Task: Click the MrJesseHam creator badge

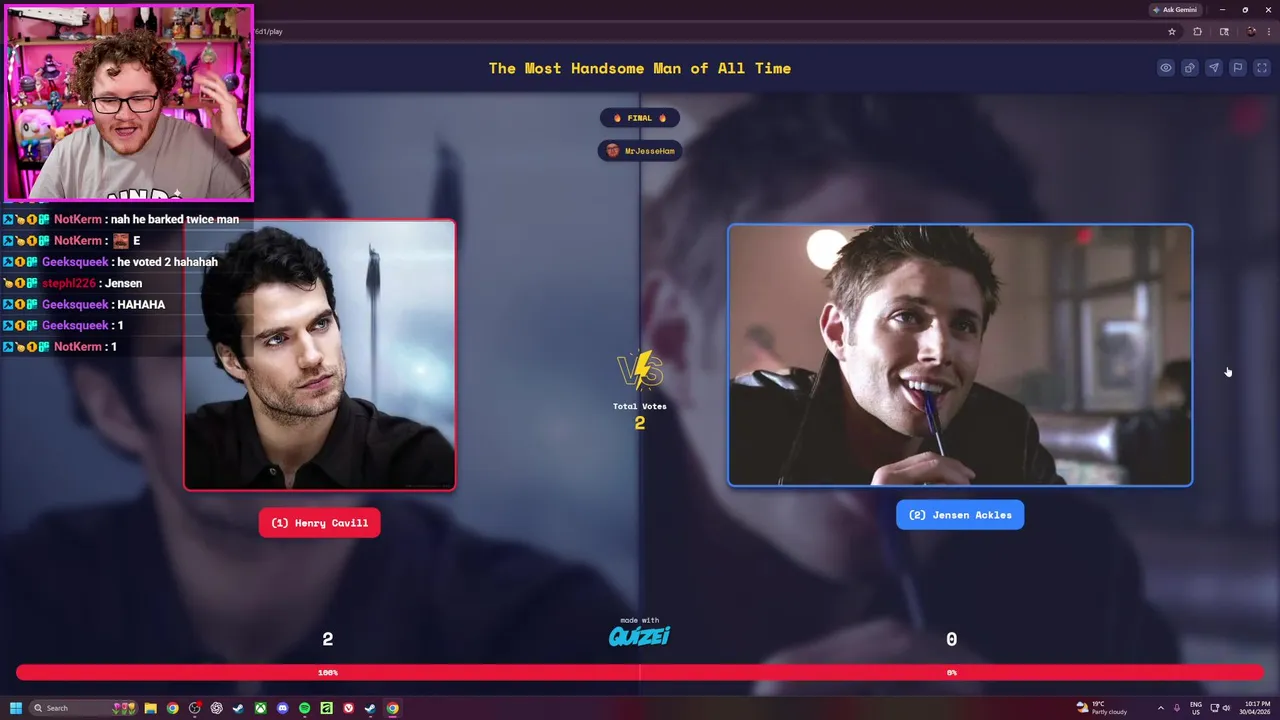Action: 640,151
